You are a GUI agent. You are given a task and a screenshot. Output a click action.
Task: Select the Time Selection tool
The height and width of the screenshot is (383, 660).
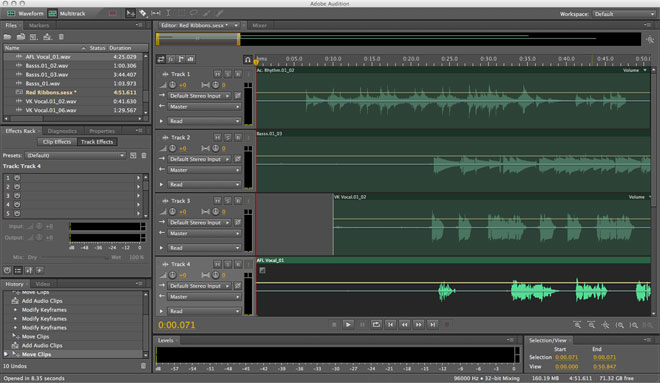click(x=168, y=13)
